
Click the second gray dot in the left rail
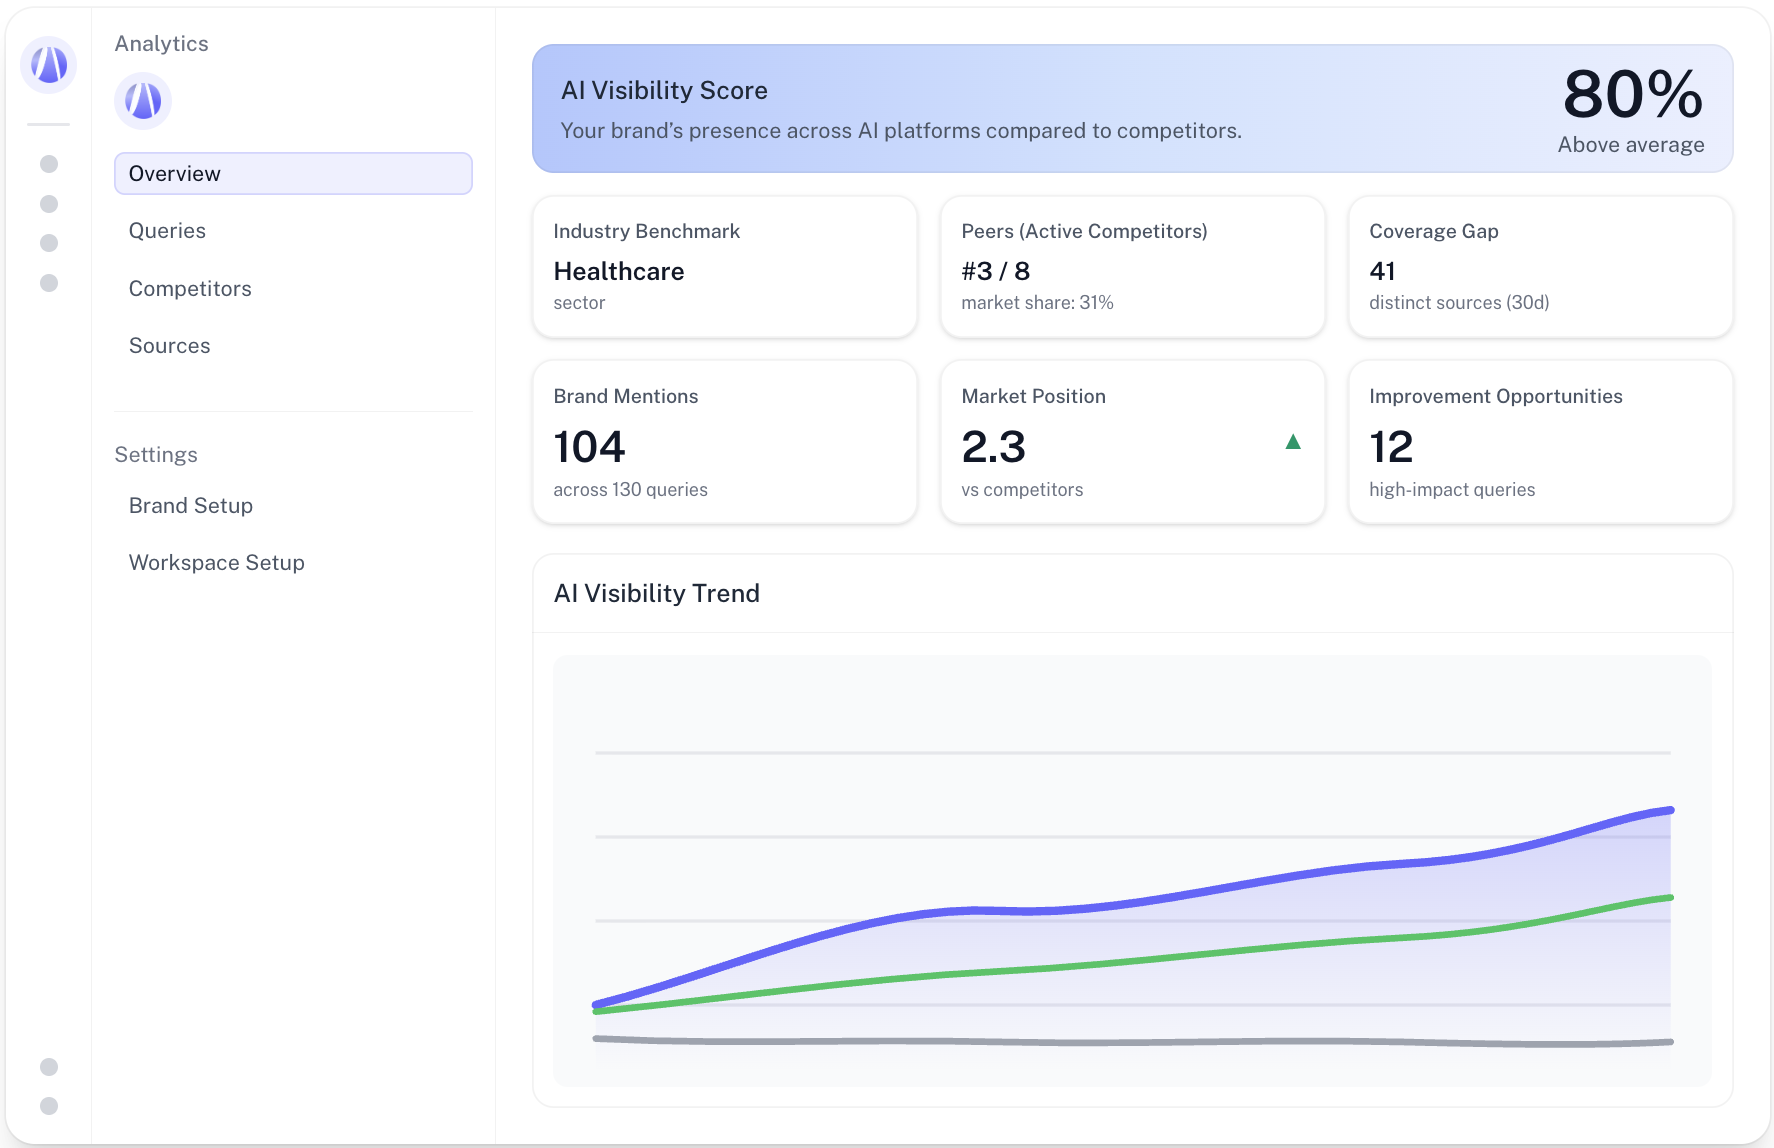[49, 204]
